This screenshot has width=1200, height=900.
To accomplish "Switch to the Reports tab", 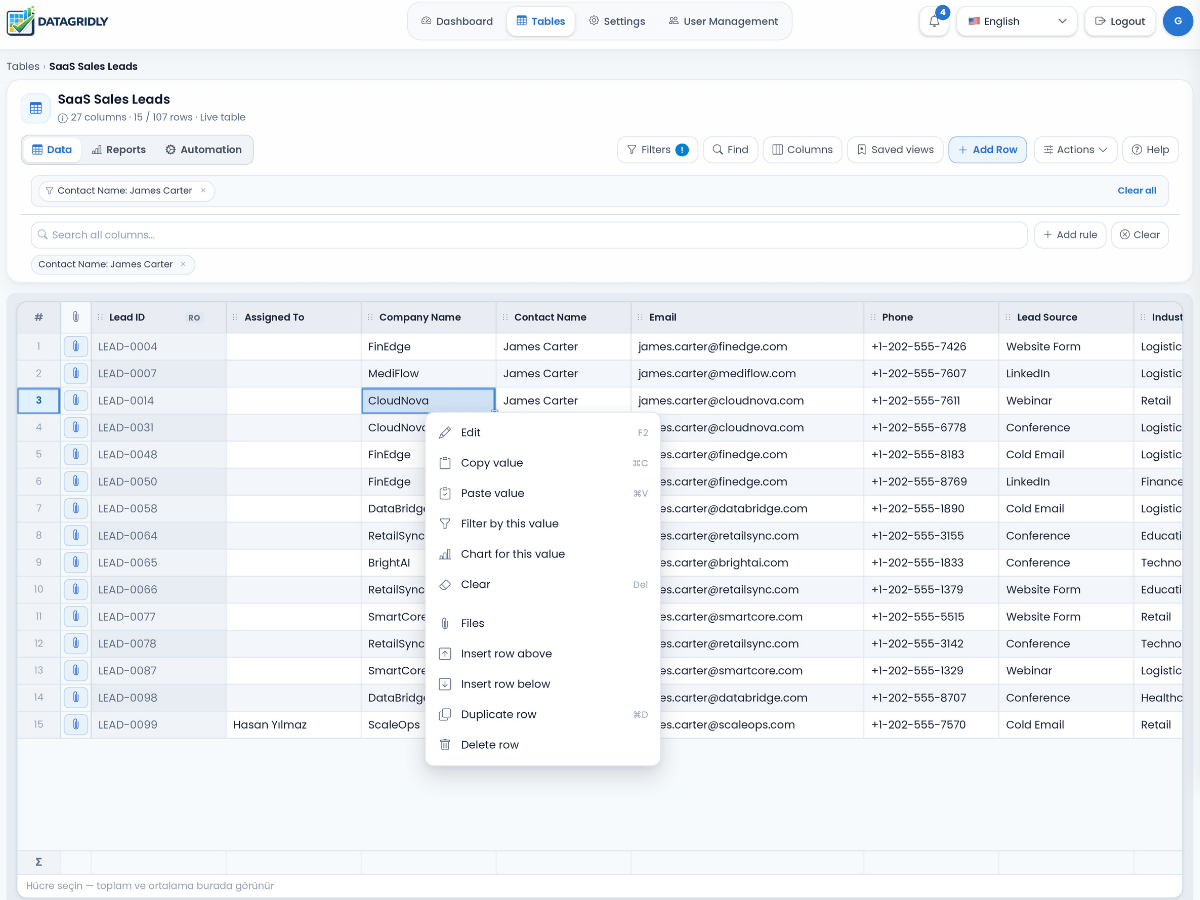I will 118,150.
